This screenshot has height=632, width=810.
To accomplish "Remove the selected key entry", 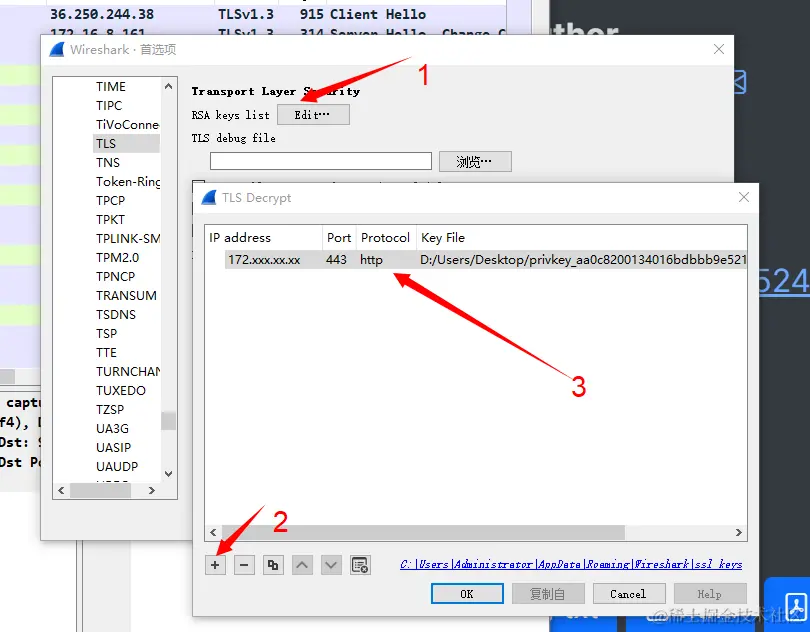I will [244, 565].
